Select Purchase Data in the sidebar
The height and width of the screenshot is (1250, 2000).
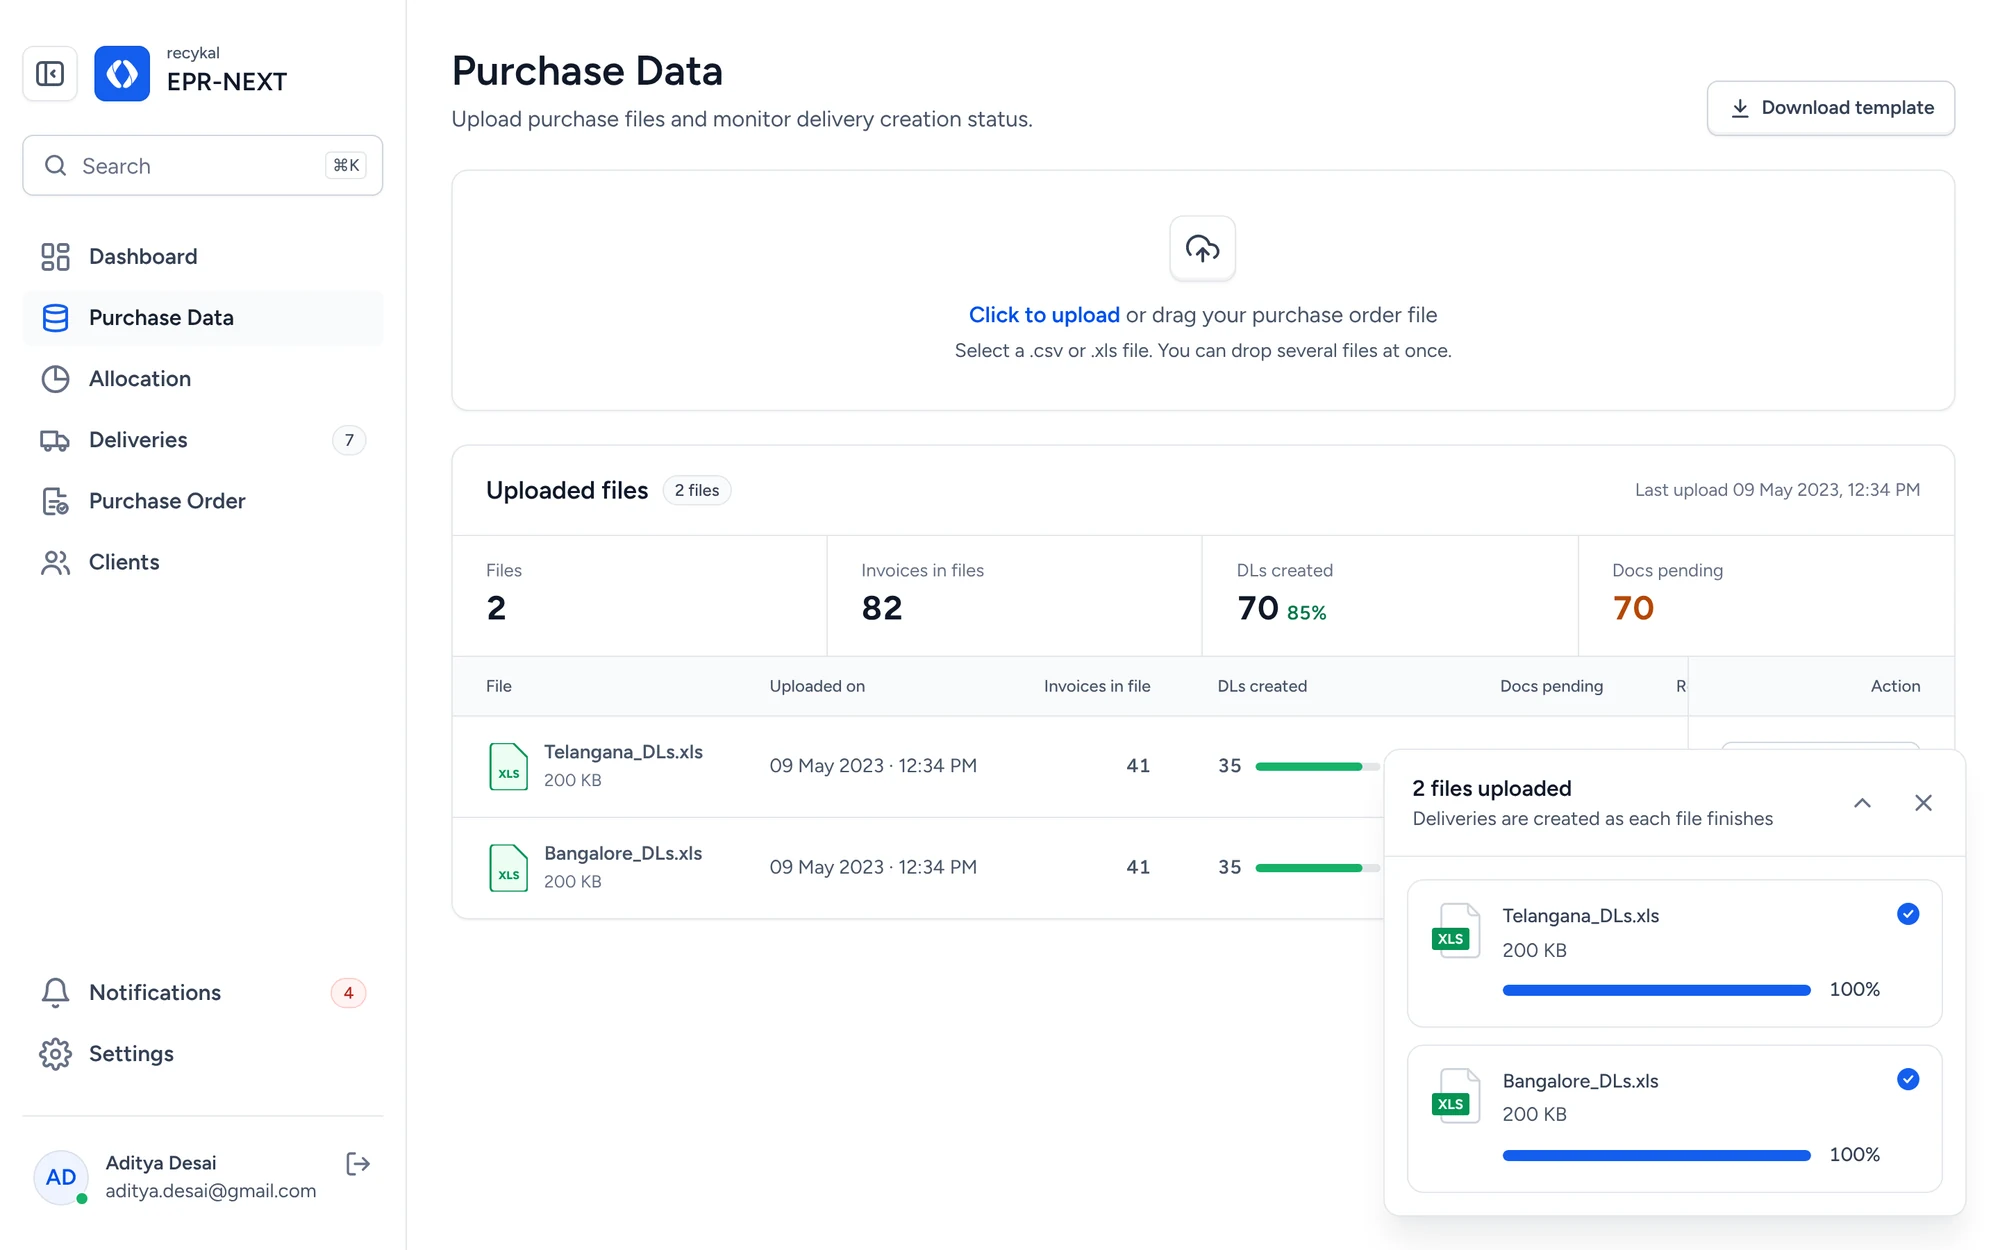pos(203,318)
